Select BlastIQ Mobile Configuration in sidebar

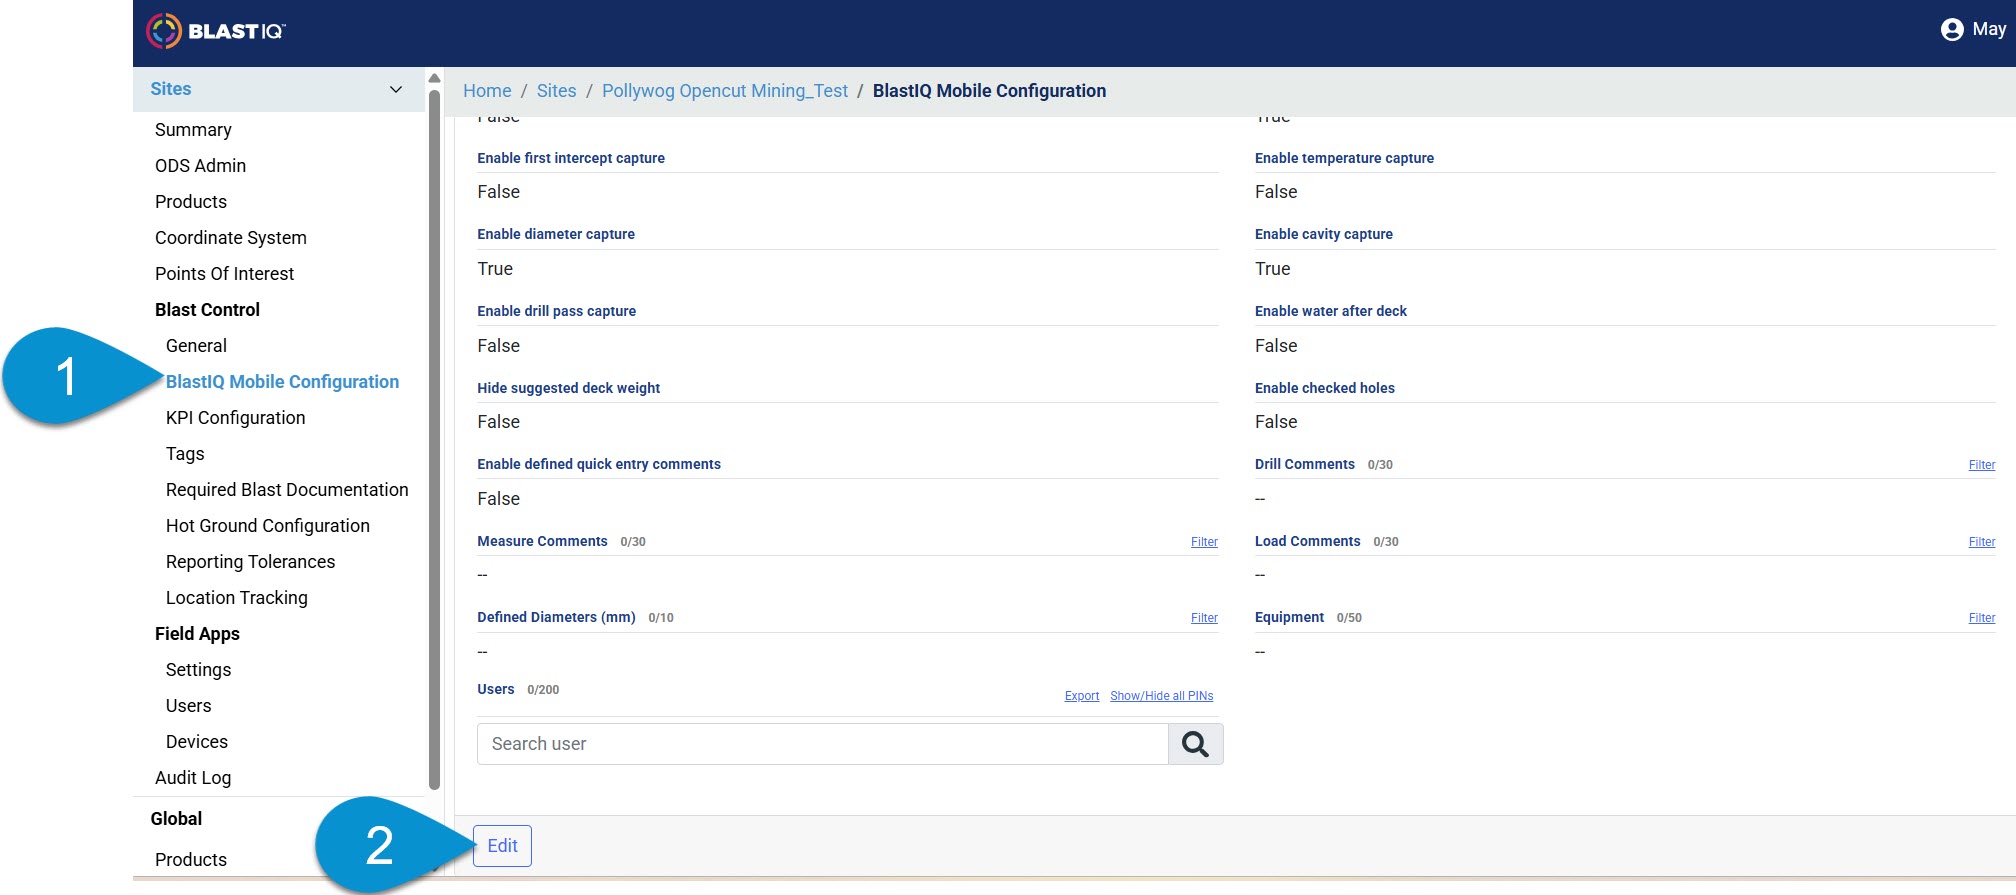(282, 382)
